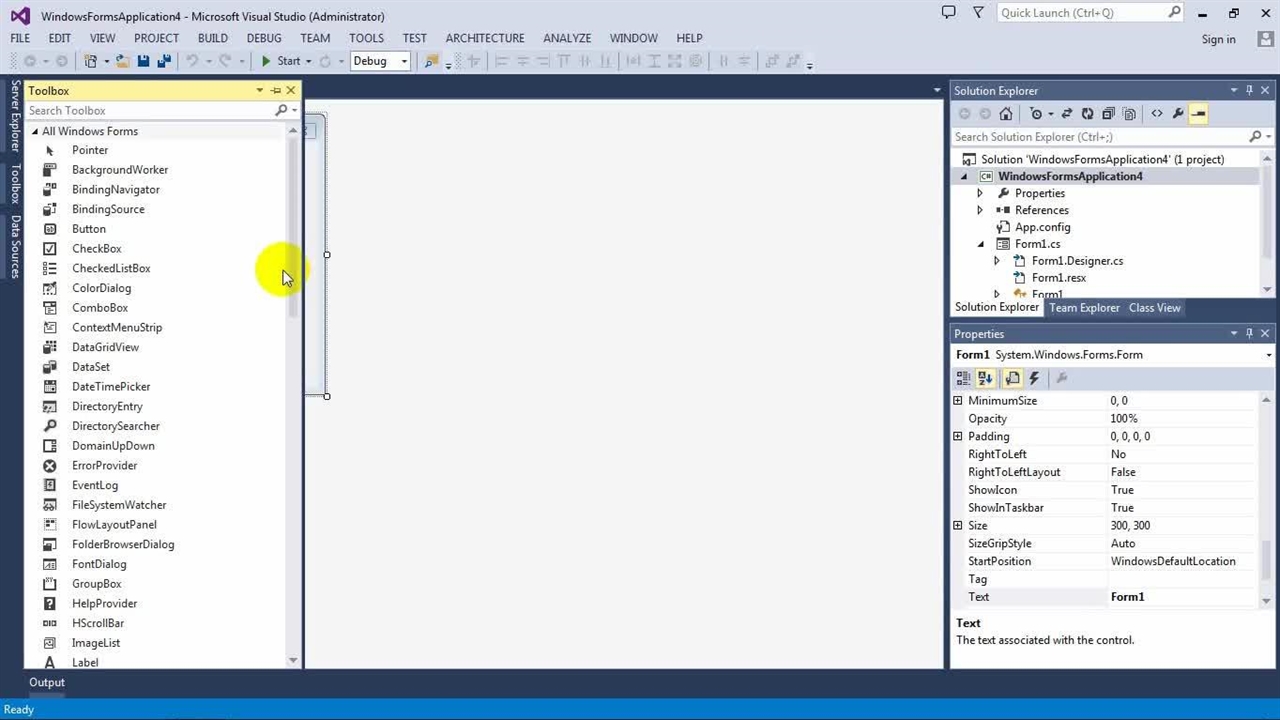Click the Home icon in Solution Explorer
The height and width of the screenshot is (720, 1280).
pyautogui.click(x=1006, y=114)
